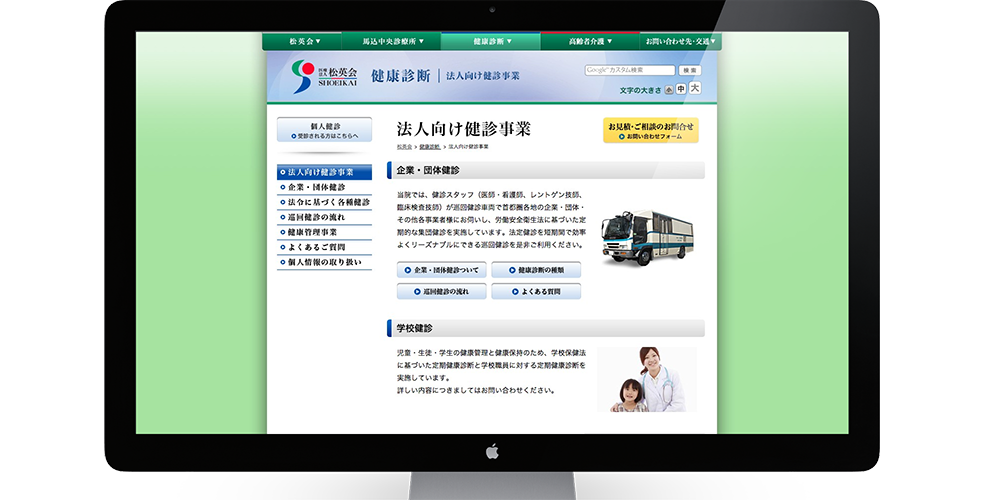Click the 健康診断 header title text
The height and width of the screenshot is (500, 1000).
pyautogui.click(x=401, y=76)
